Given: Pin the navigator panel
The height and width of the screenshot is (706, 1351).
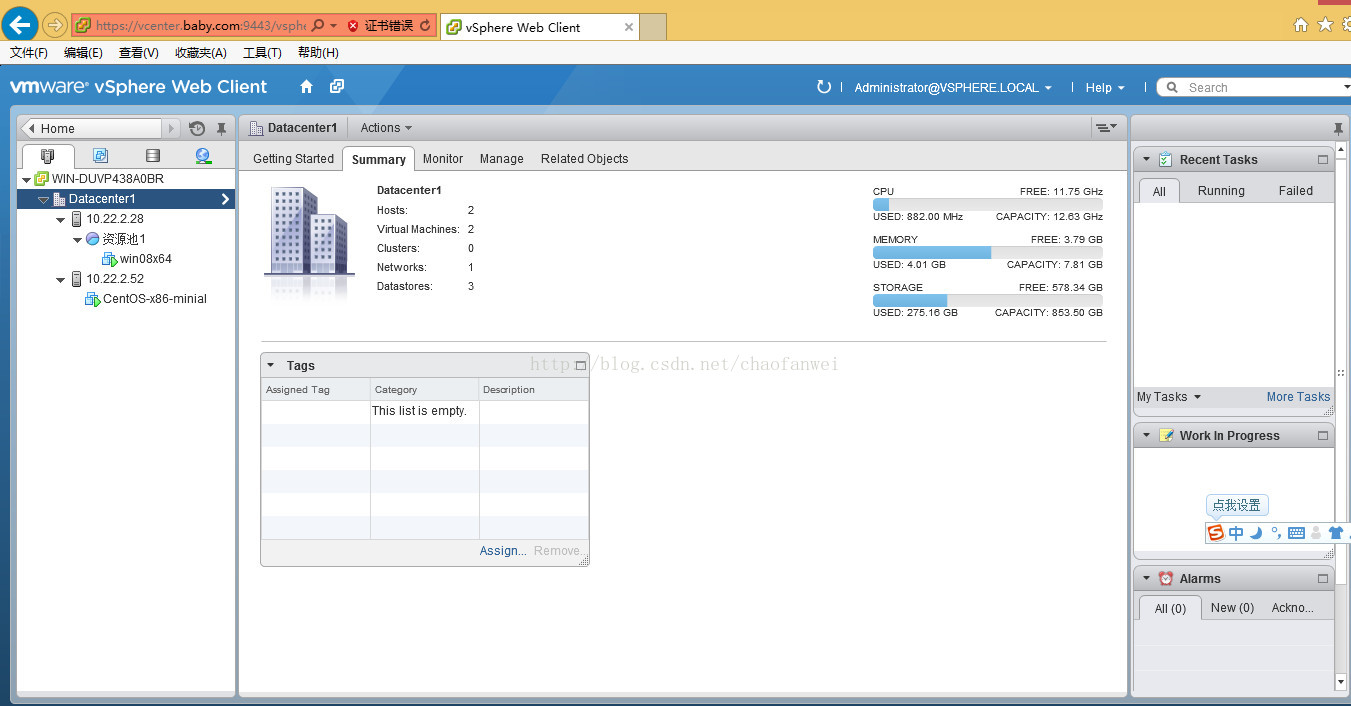Looking at the screenshot, I should [x=222, y=128].
